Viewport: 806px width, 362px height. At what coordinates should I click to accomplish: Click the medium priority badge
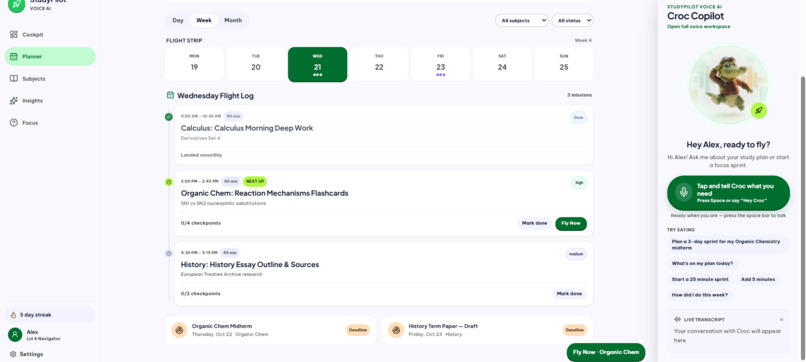coord(576,254)
